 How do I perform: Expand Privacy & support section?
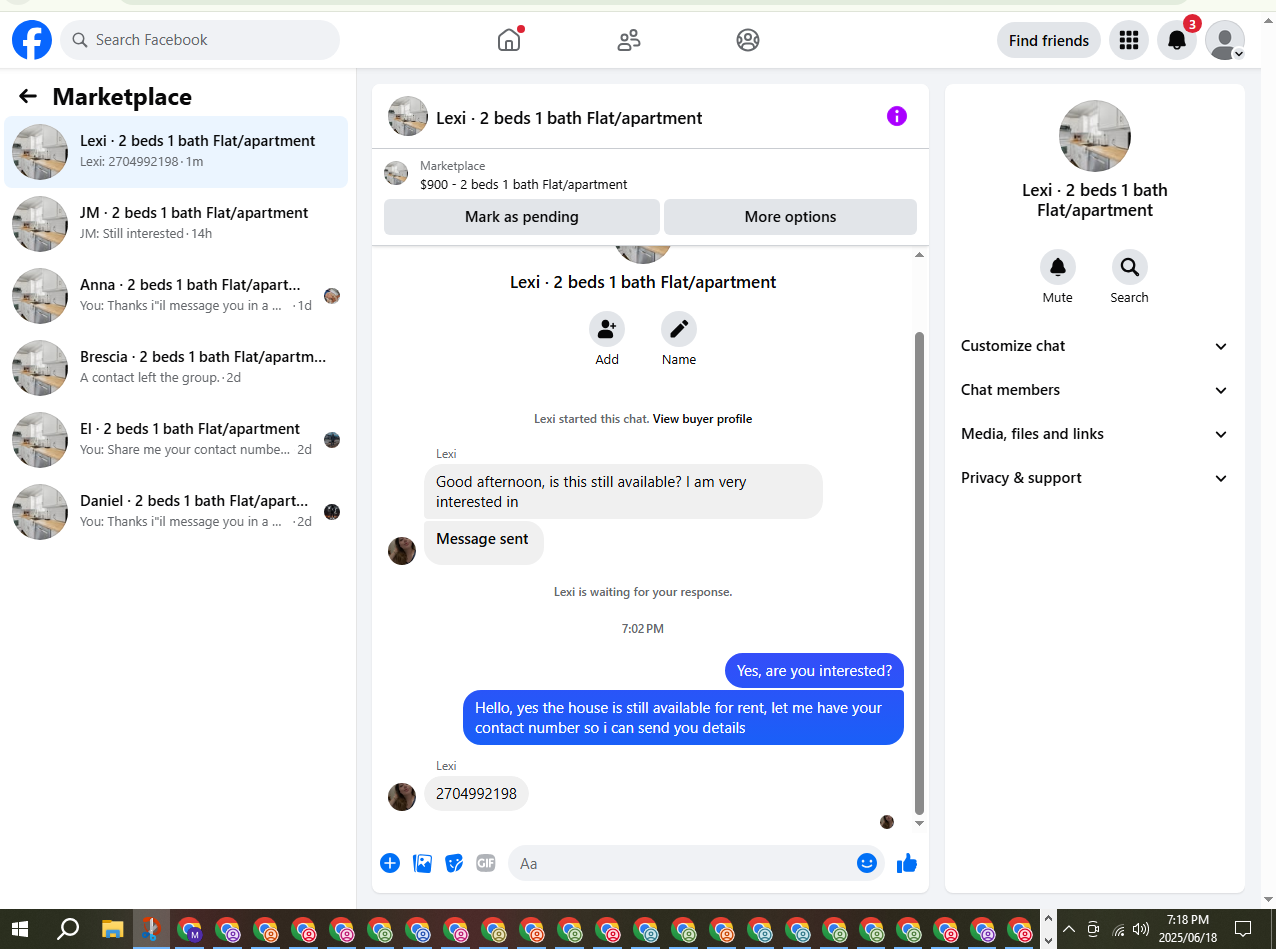point(1094,478)
